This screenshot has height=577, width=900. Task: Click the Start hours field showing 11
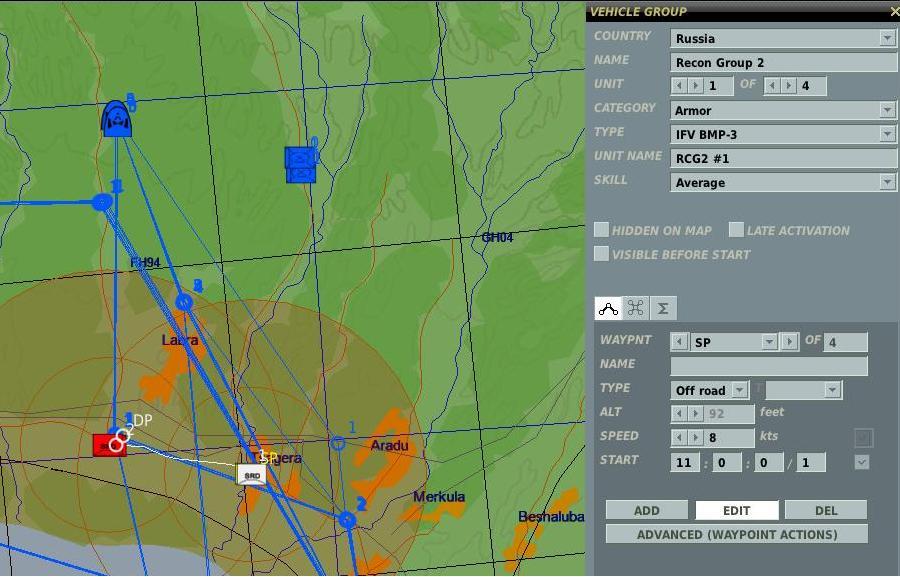(x=685, y=462)
